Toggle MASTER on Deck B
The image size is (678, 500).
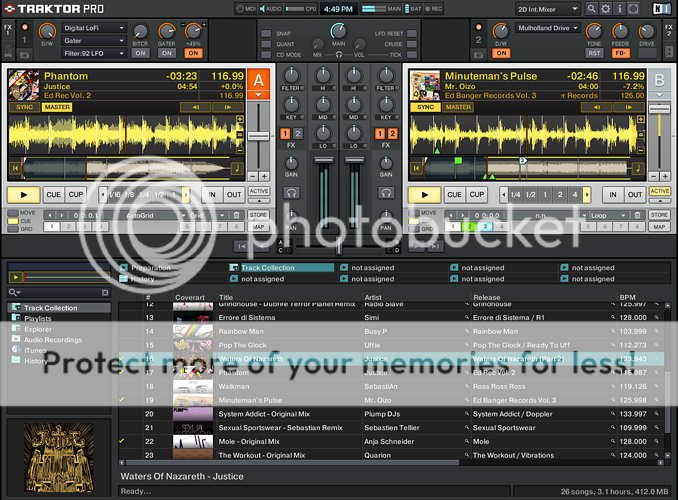[x=458, y=107]
